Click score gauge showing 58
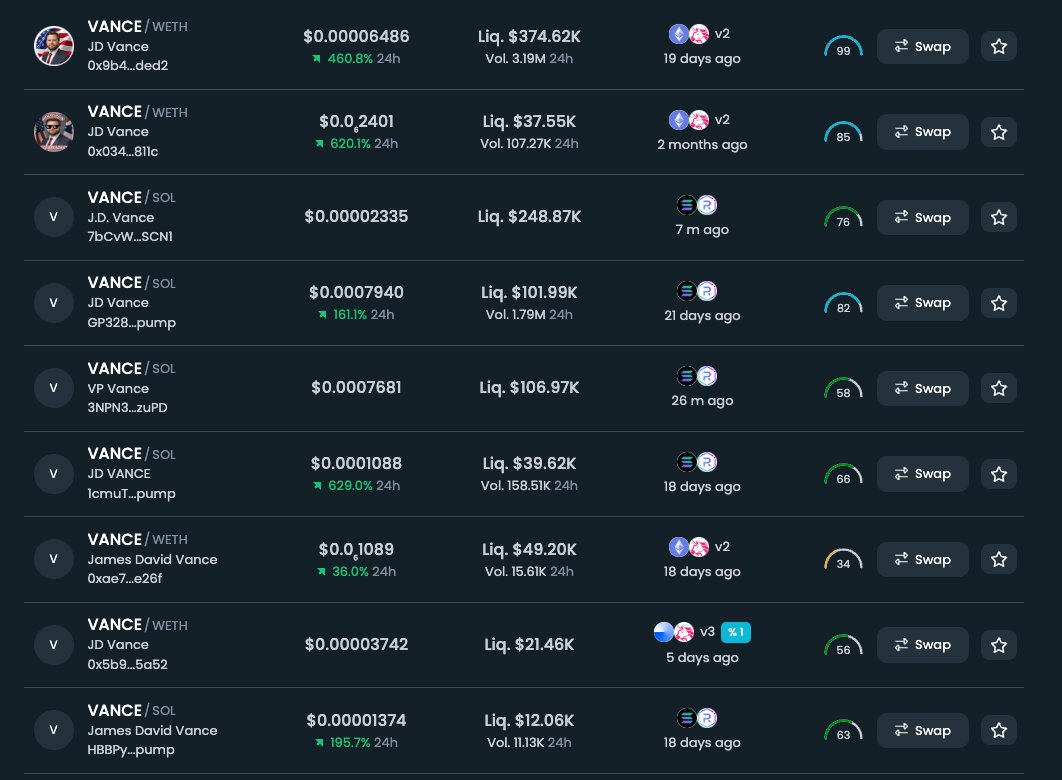 pos(843,389)
